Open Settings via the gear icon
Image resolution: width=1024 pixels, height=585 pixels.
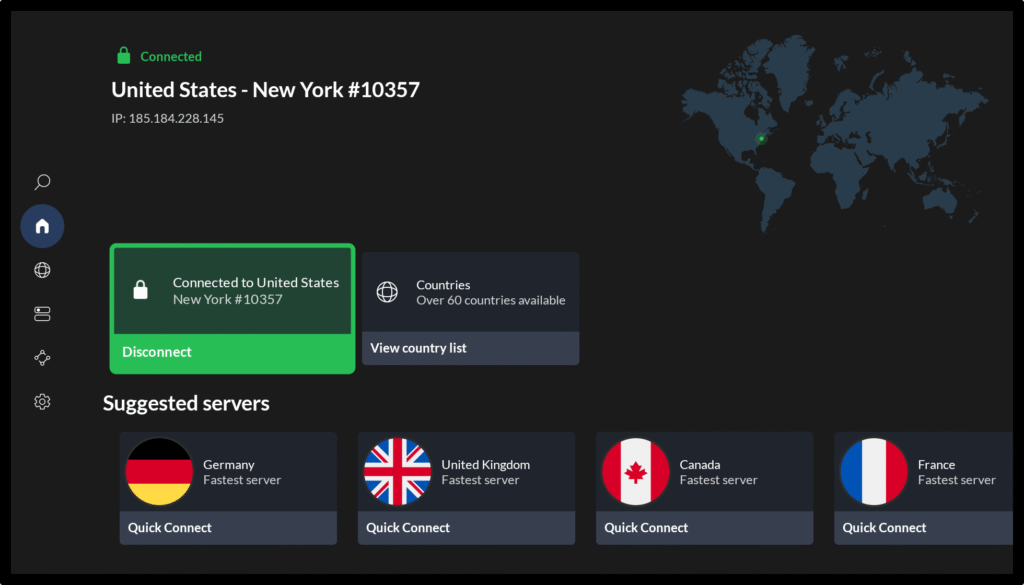pos(42,401)
